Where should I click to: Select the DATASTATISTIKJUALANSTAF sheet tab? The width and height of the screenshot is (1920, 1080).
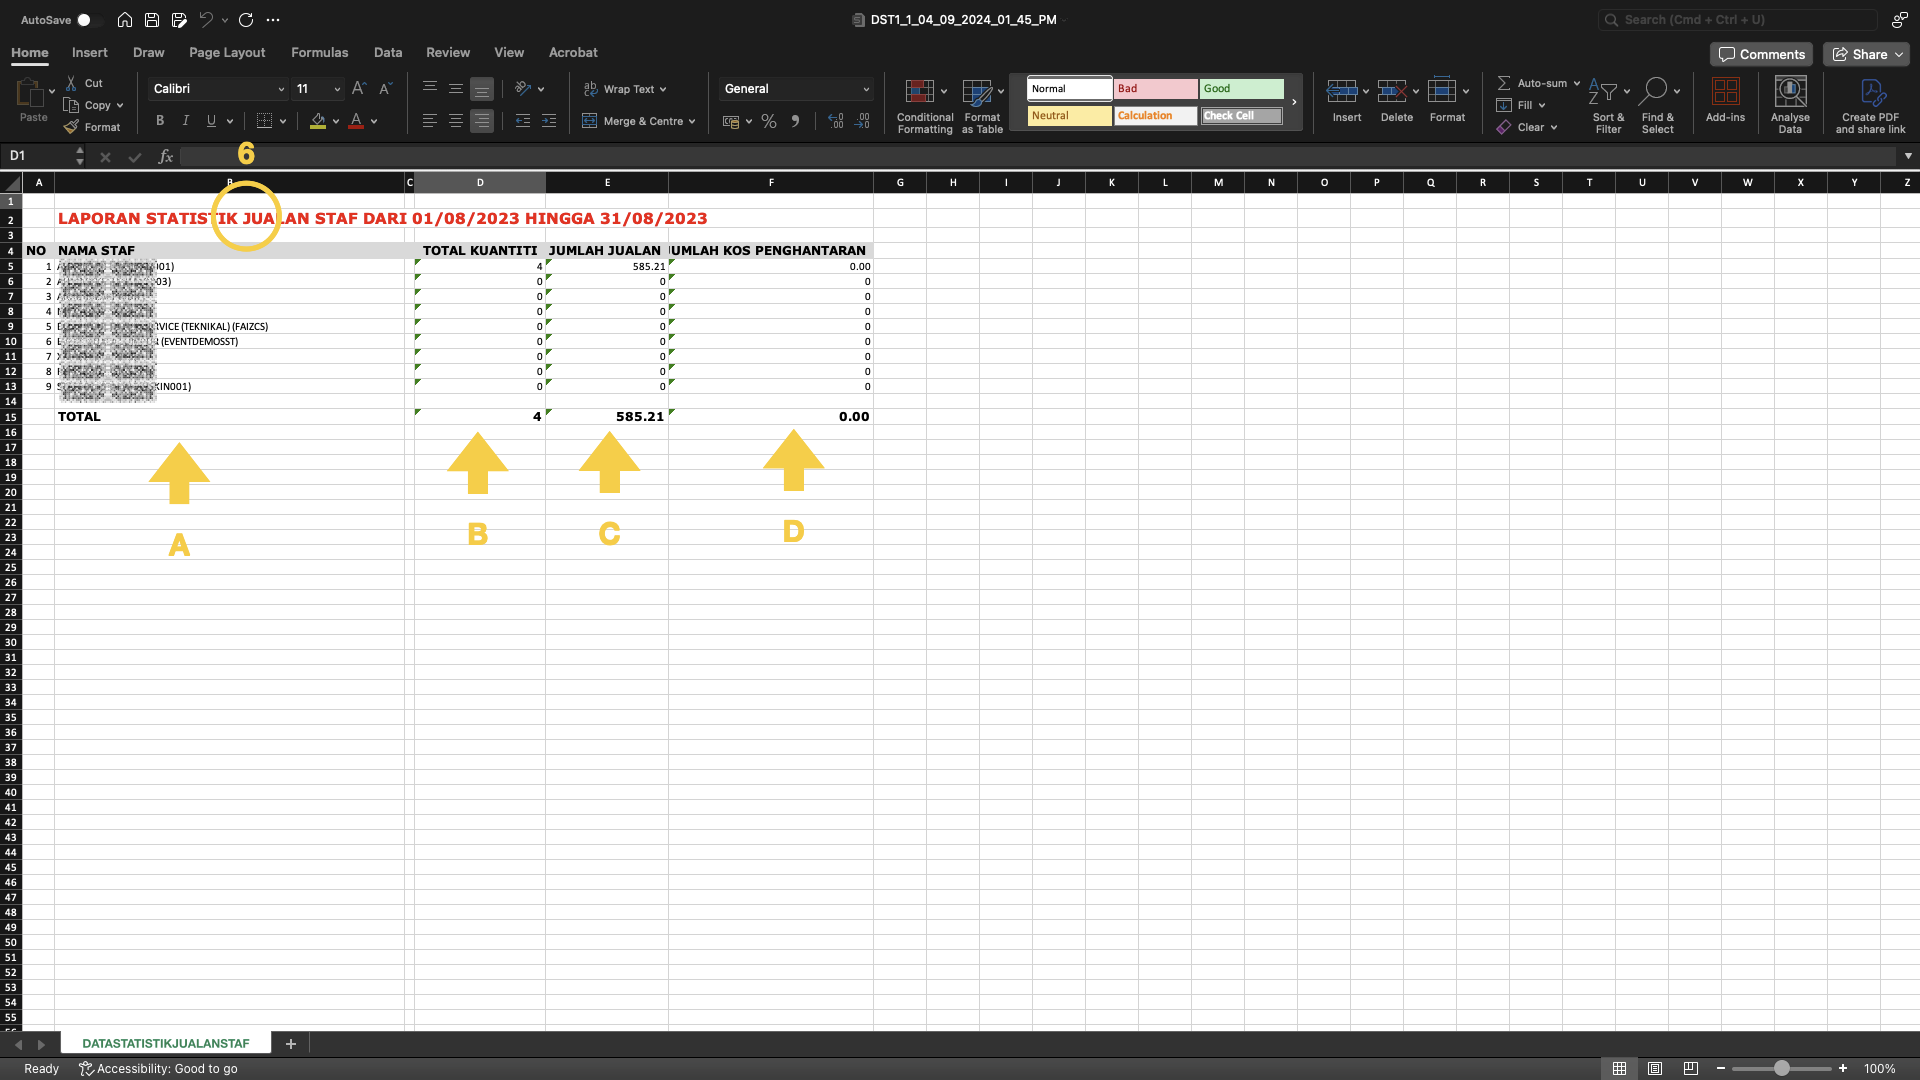tap(166, 1043)
